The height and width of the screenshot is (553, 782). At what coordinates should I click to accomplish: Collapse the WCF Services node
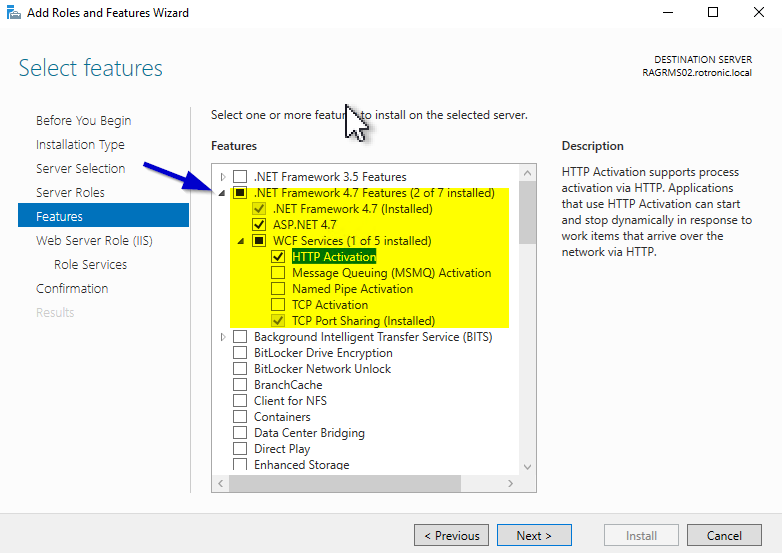pos(241,241)
